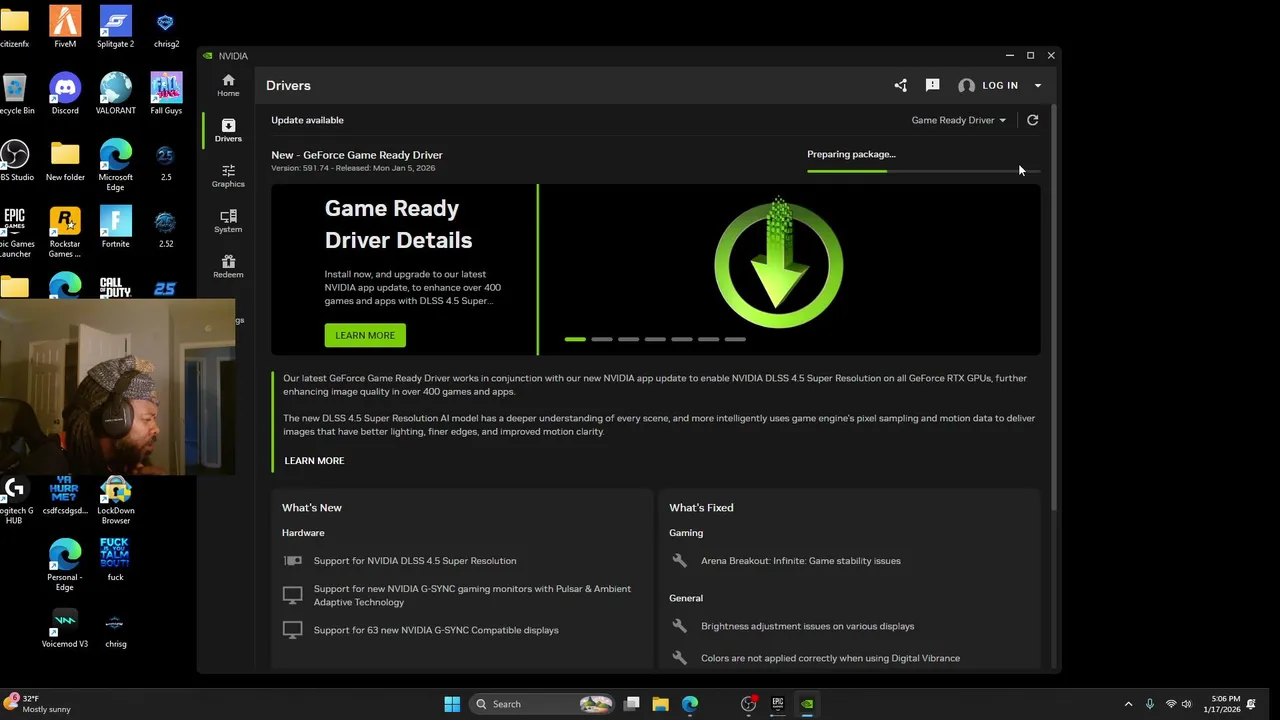Click 'Brightness adjustment issues on various displays' text
The height and width of the screenshot is (720, 1280).
(808, 626)
